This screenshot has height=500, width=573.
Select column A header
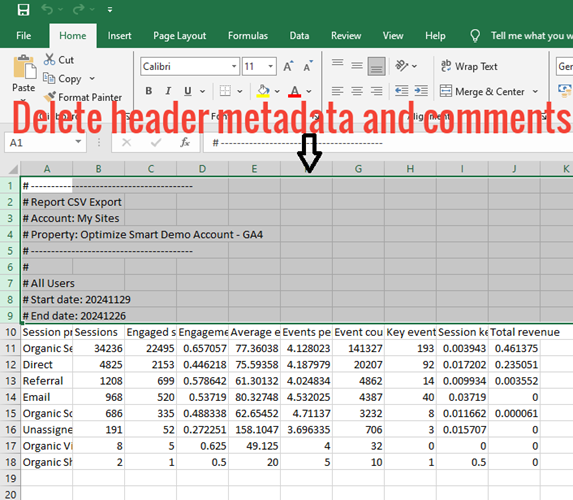pyautogui.click(x=47, y=169)
